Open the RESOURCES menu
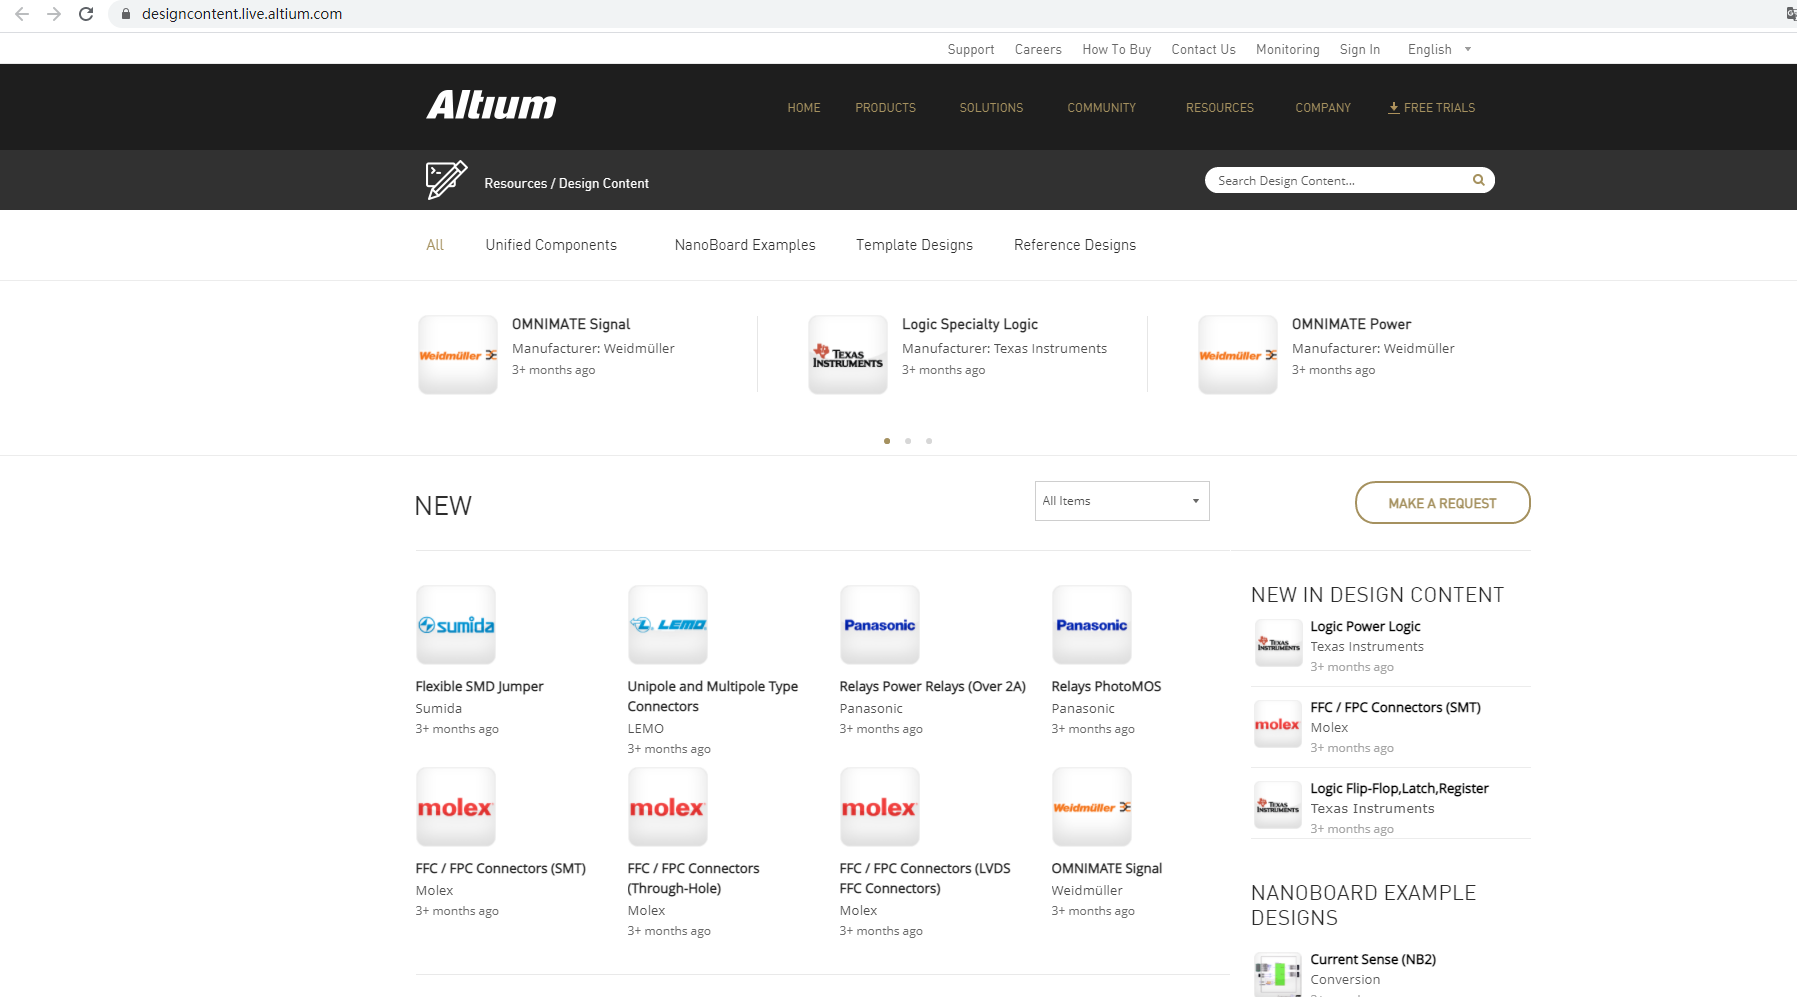Screen dimensions: 1797x997 [1219, 108]
